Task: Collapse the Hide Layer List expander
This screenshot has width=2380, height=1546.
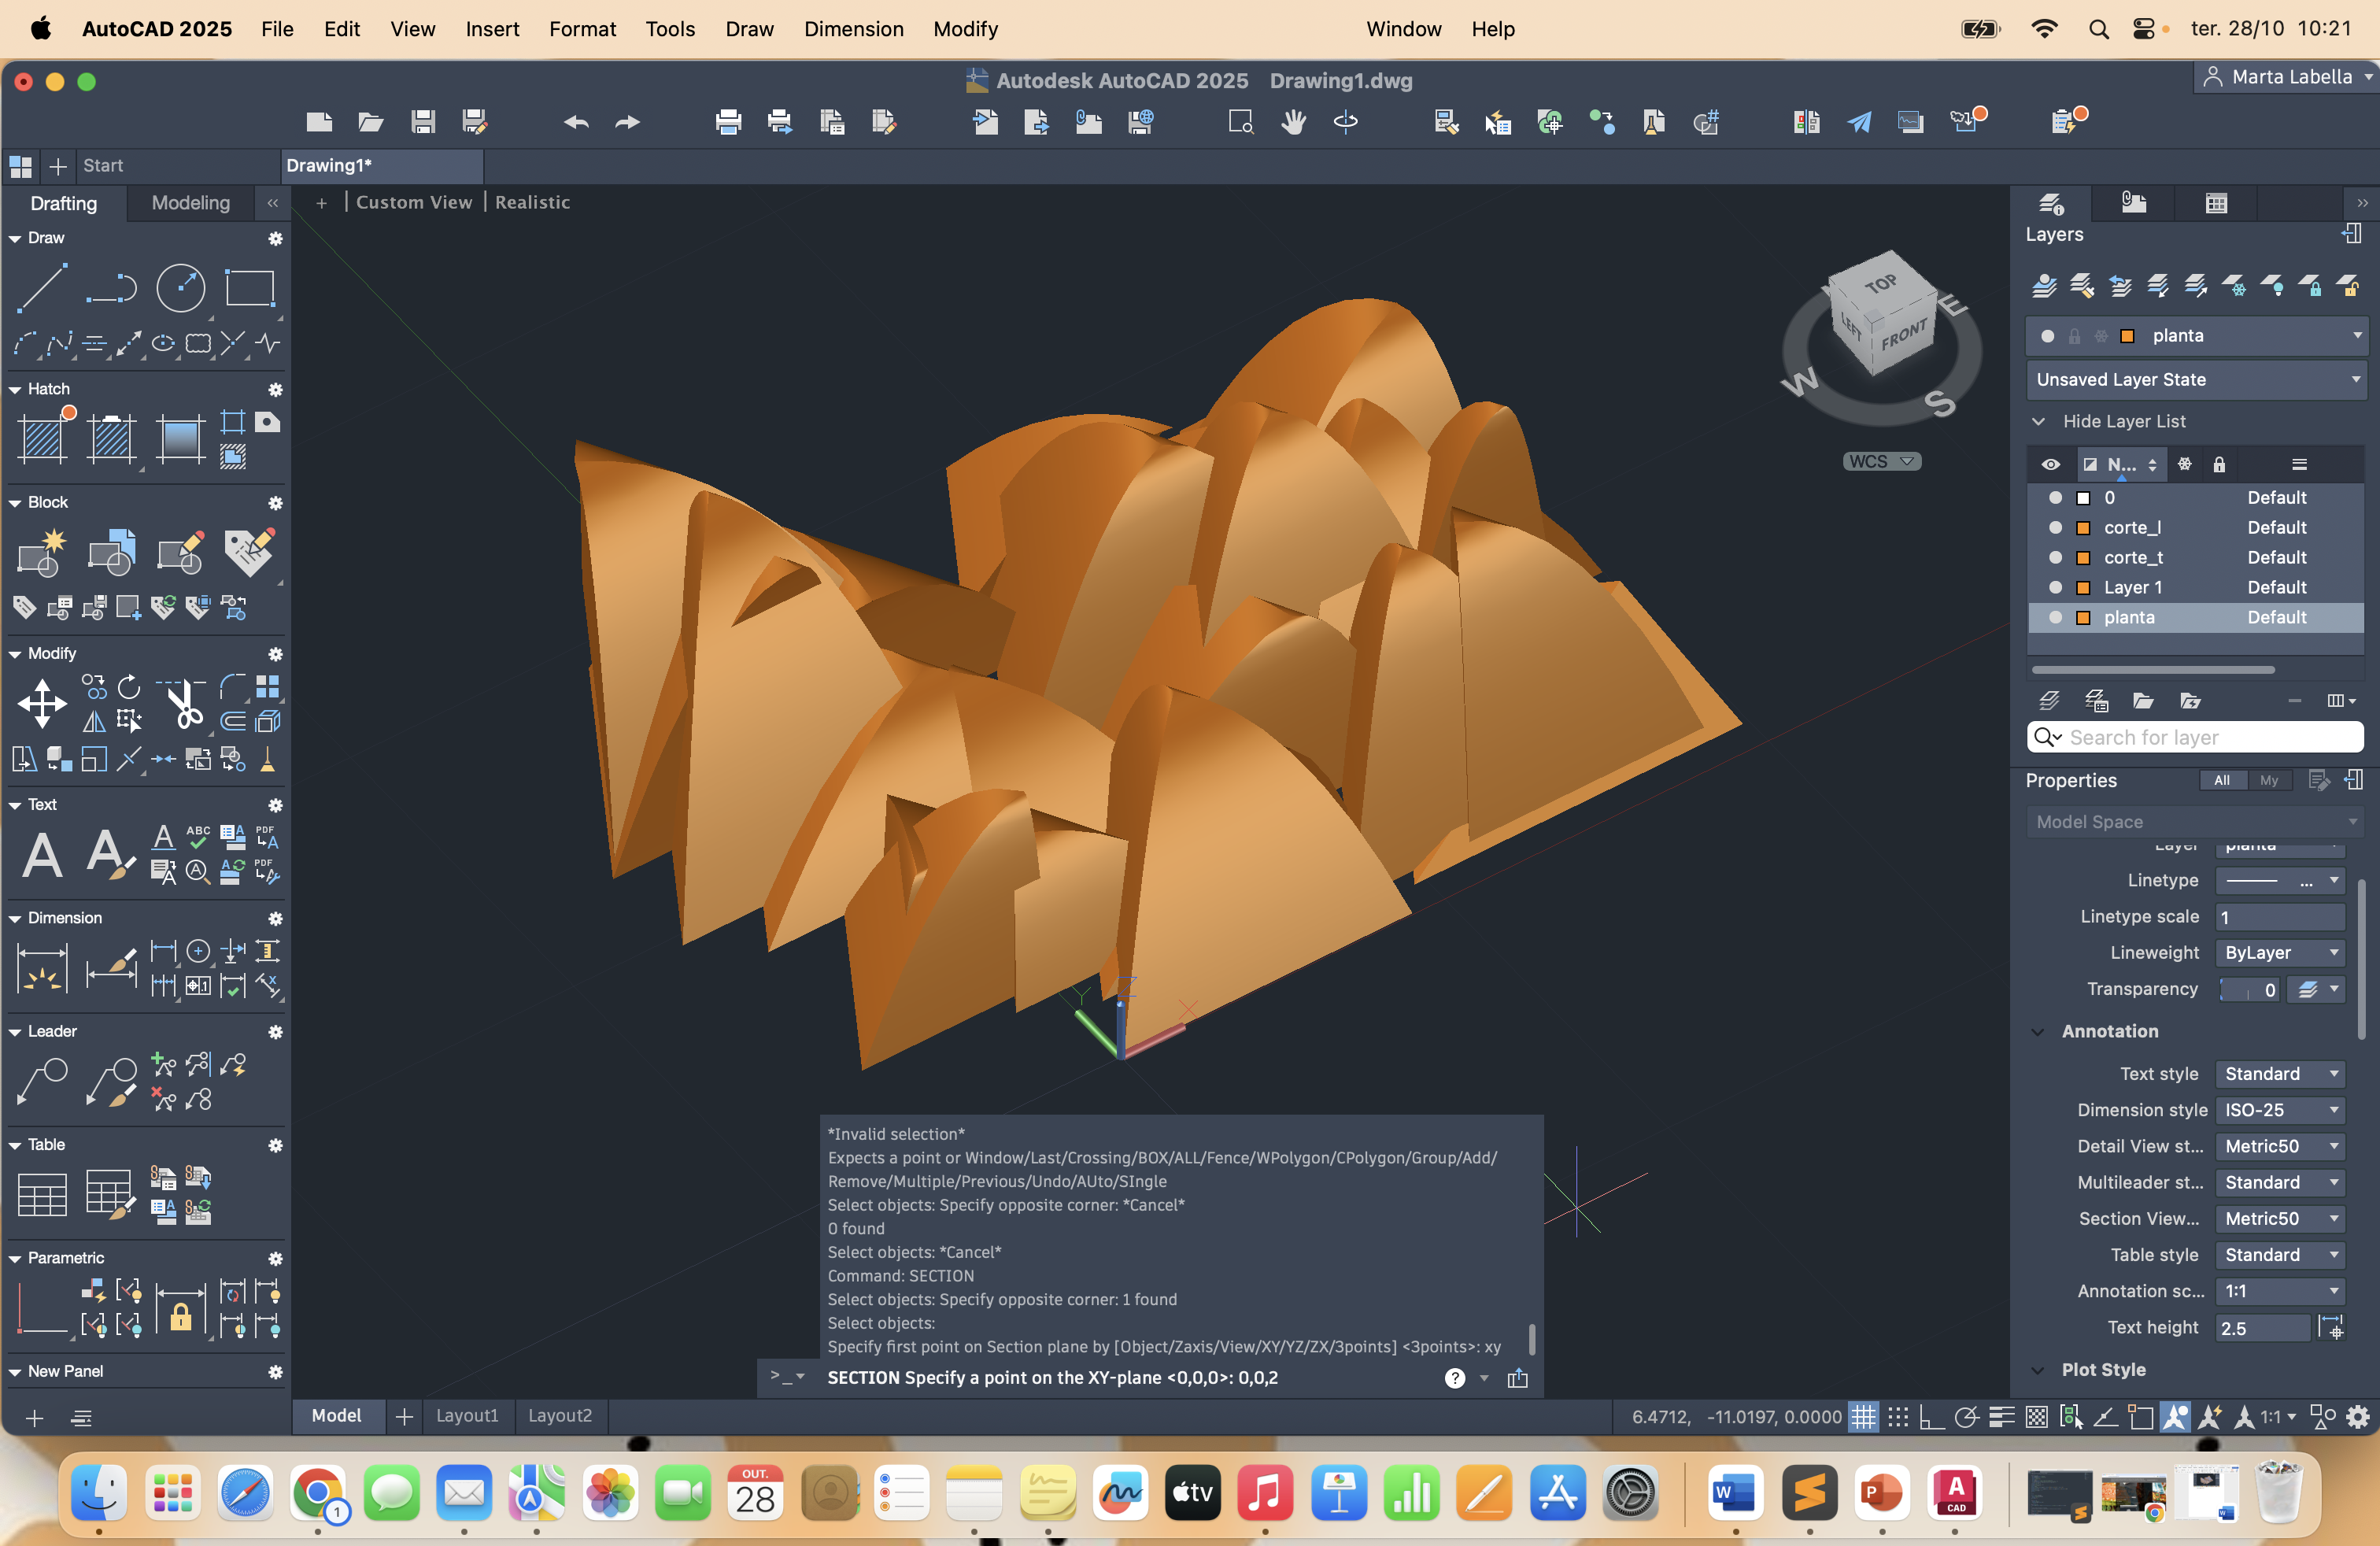Action: (x=2038, y=421)
